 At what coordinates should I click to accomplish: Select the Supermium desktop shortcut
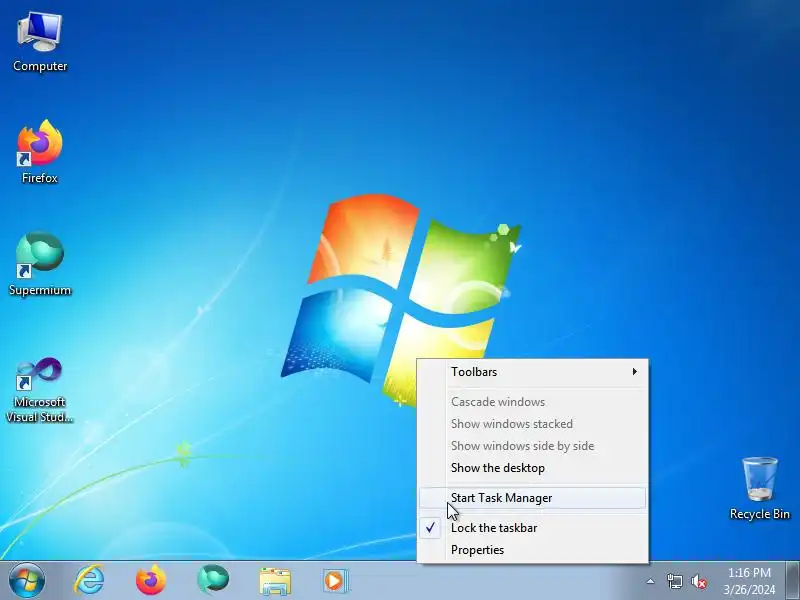pyautogui.click(x=40, y=264)
